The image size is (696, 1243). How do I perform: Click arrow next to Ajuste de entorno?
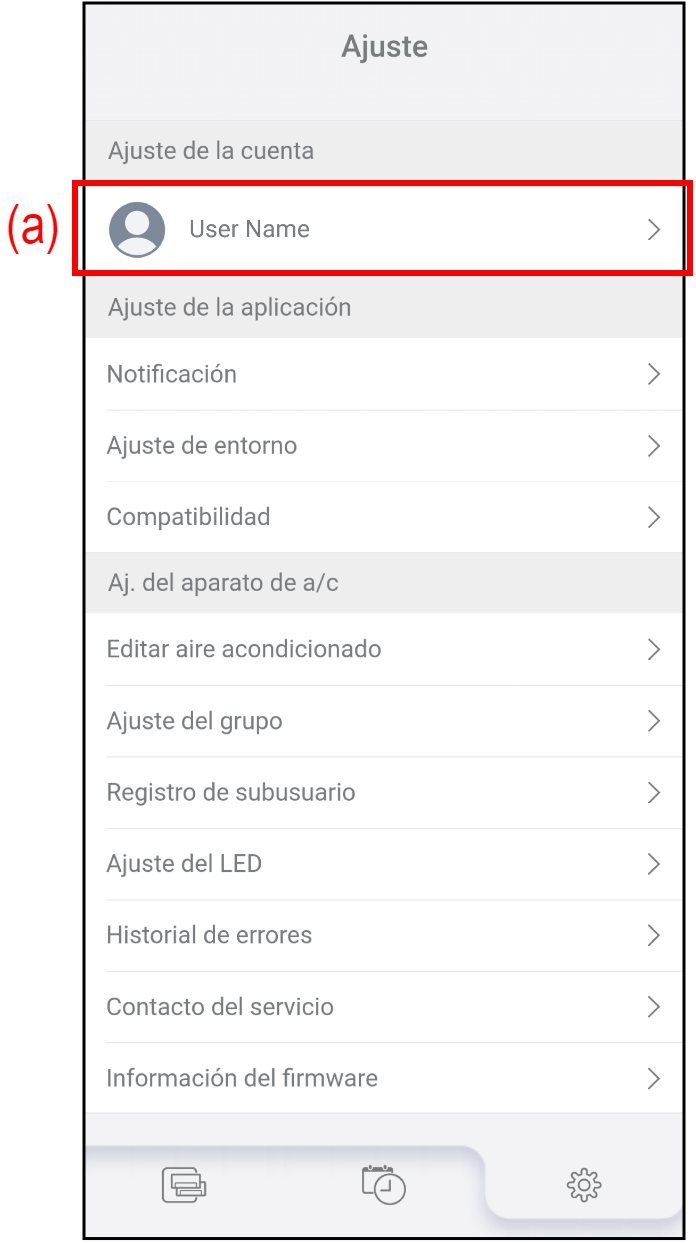point(654,446)
